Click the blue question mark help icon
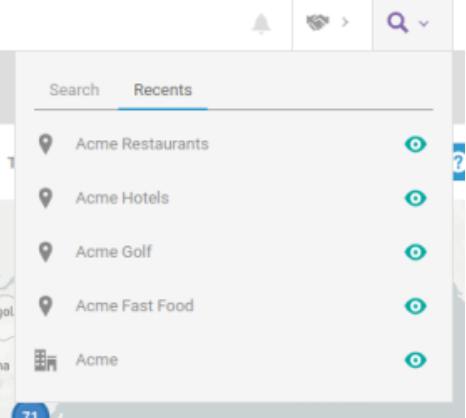 pyautogui.click(x=459, y=162)
